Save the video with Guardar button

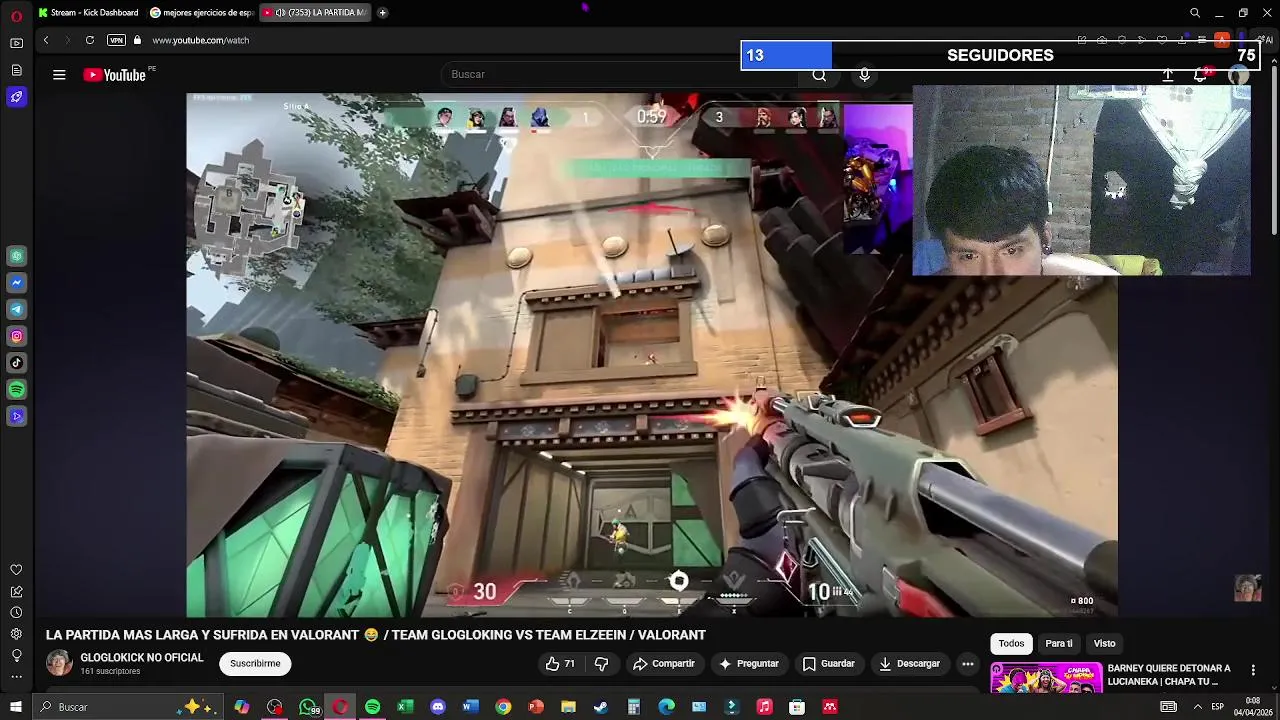tap(829, 664)
